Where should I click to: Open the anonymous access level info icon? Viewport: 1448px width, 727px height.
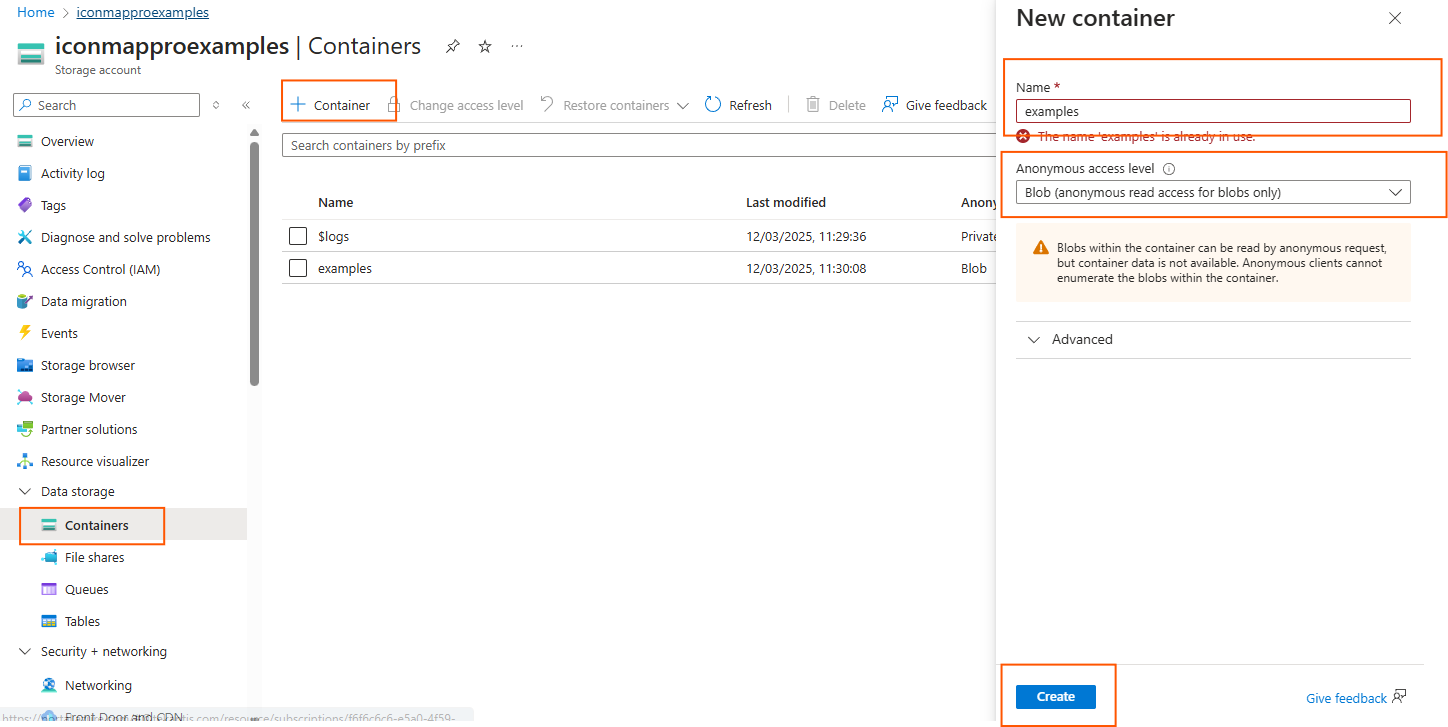1169,169
